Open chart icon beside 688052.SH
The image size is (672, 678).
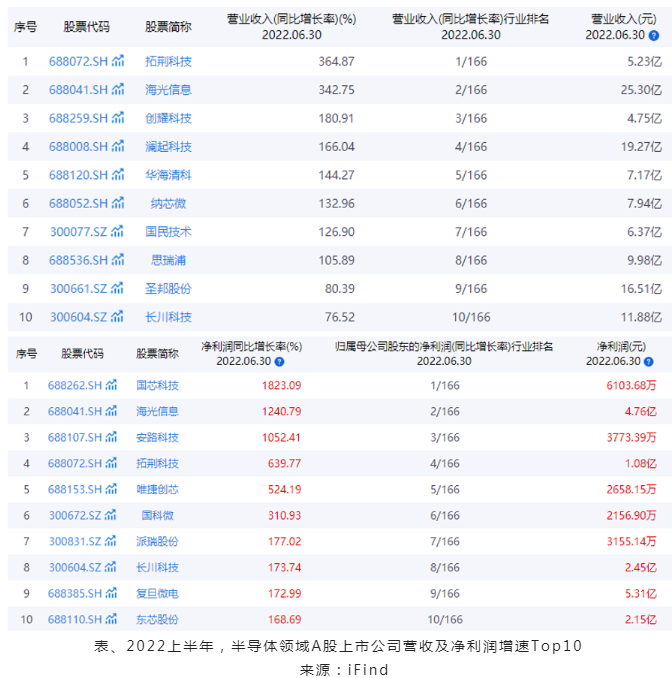point(118,203)
